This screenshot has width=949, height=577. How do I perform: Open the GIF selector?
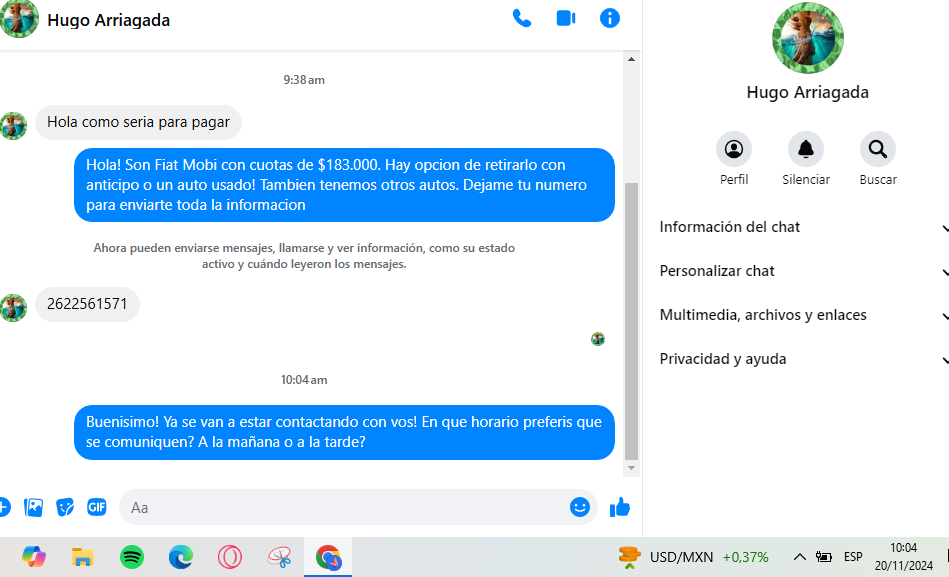[97, 507]
